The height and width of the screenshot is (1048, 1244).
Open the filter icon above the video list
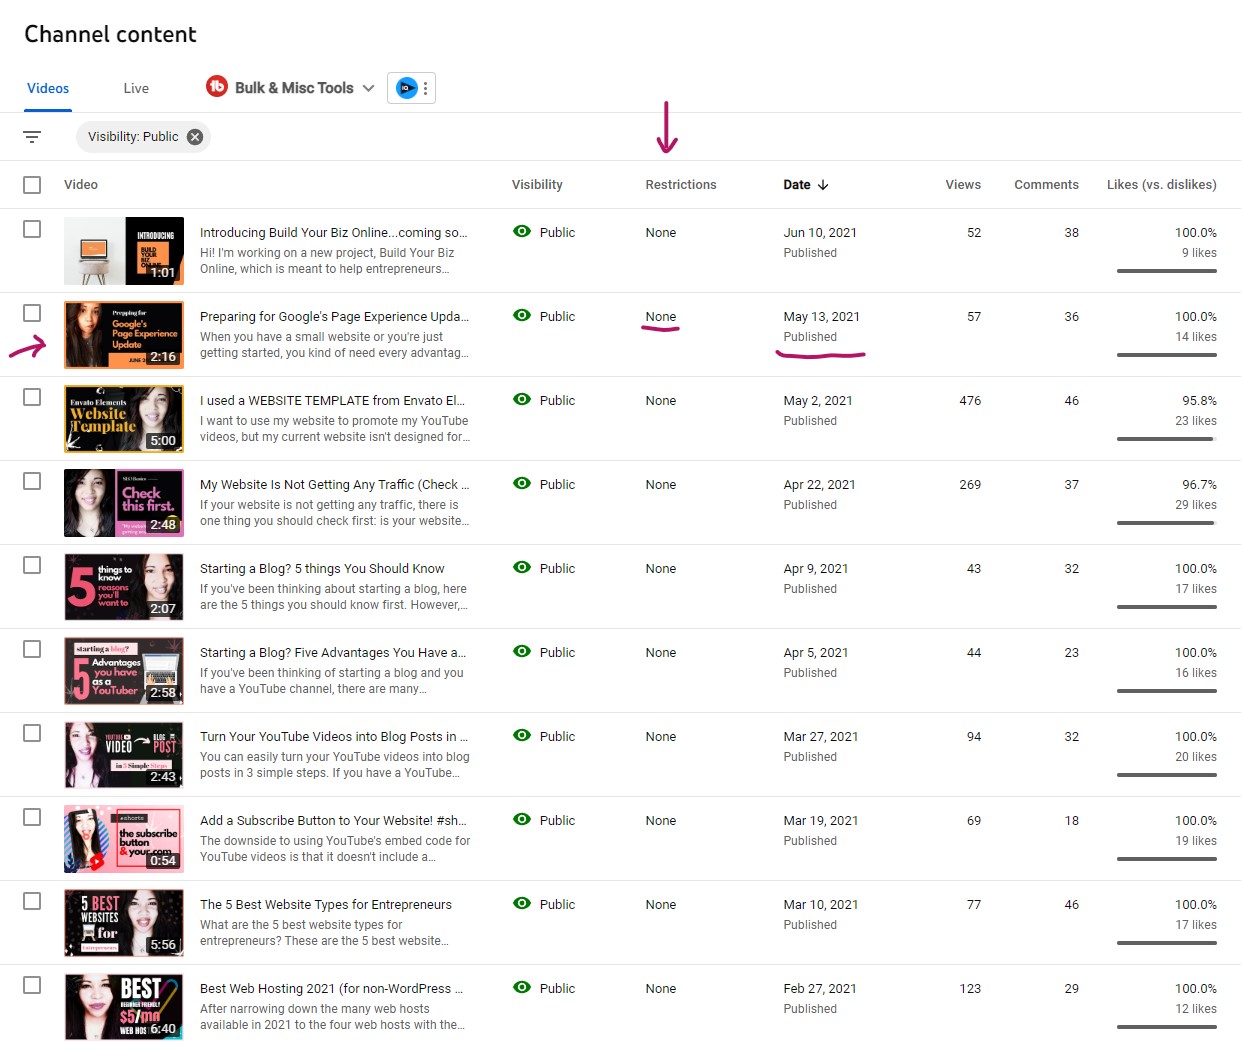[32, 136]
